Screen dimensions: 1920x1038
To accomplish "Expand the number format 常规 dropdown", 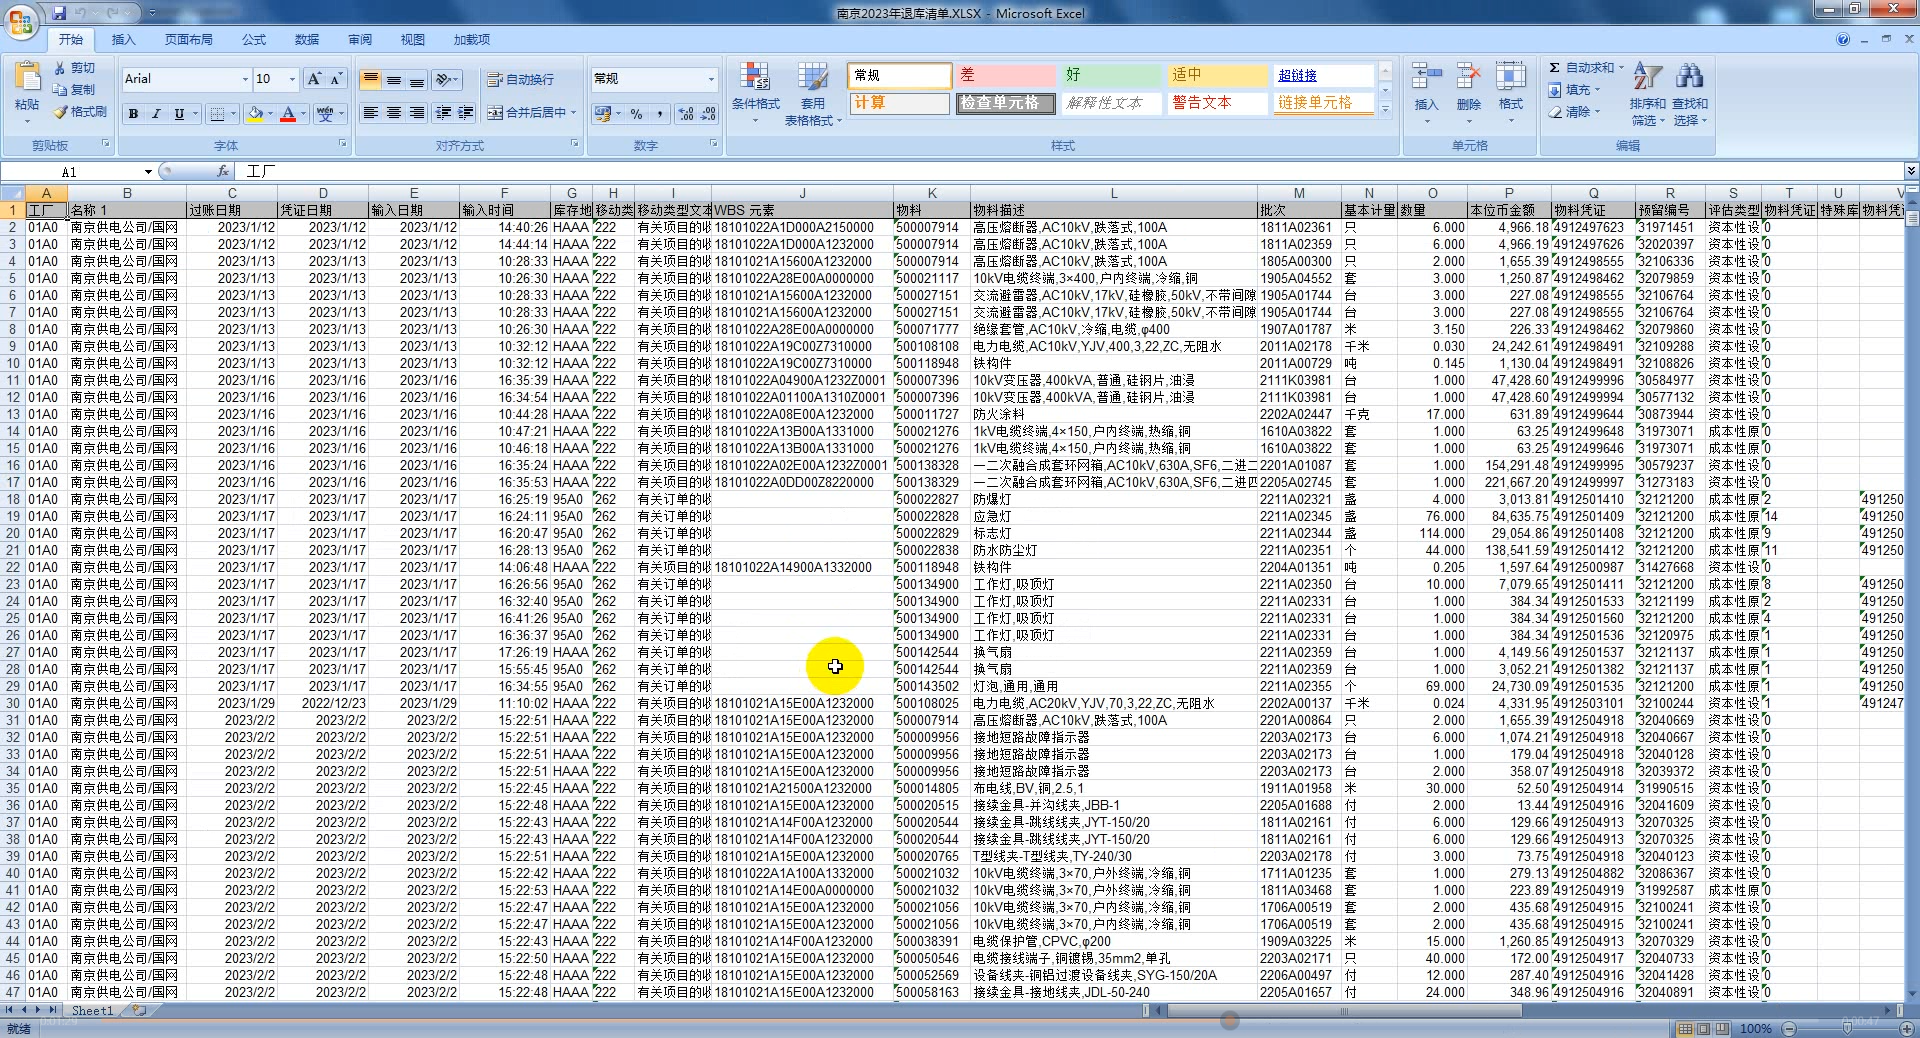I will [711, 79].
